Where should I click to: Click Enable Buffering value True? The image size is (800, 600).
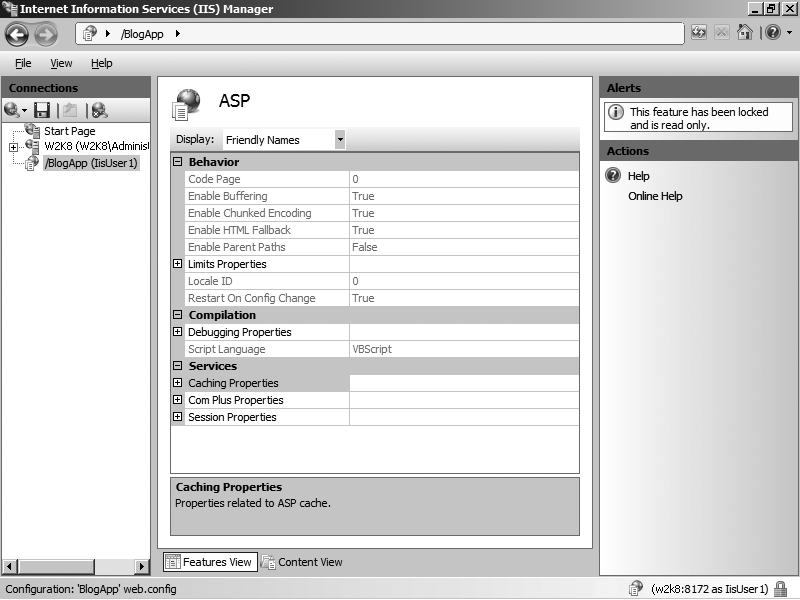click(x=363, y=196)
